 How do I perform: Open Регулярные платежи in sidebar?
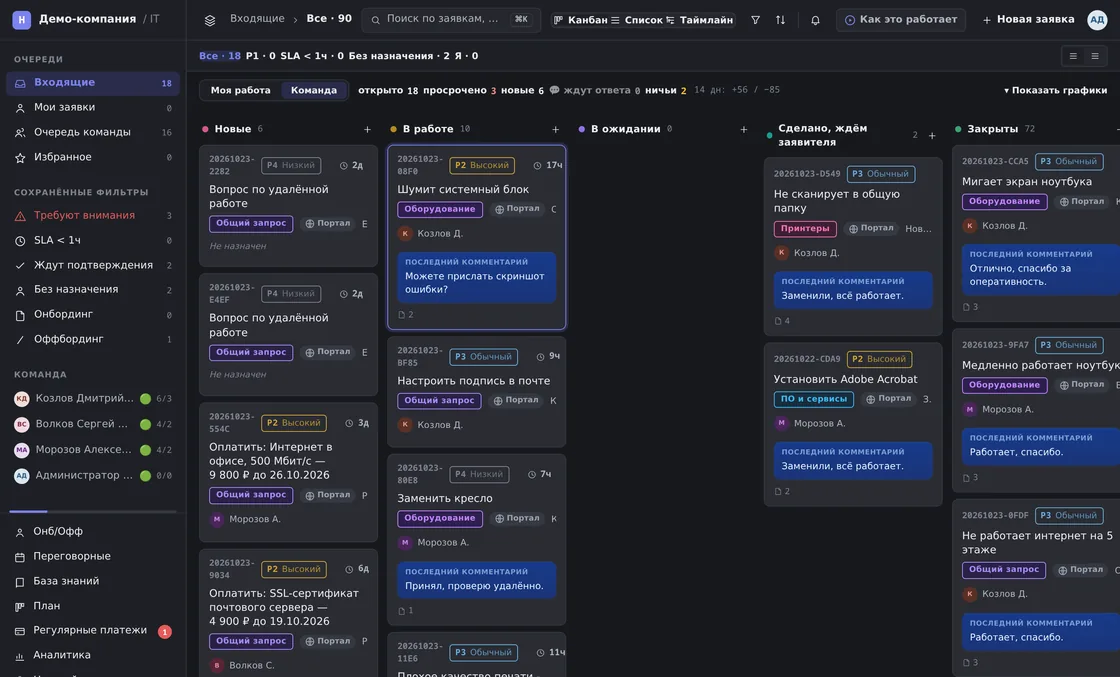pyautogui.click(x=93, y=631)
